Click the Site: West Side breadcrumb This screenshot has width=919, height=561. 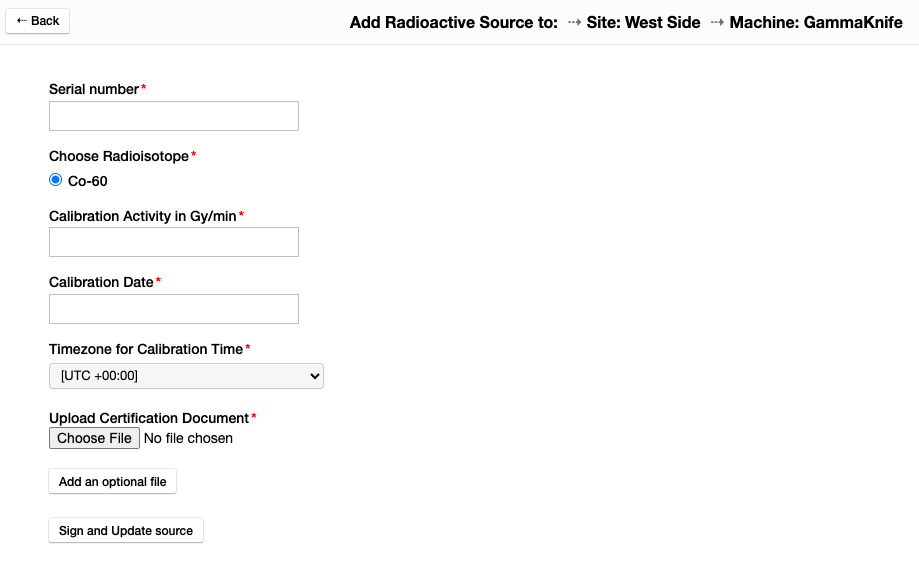click(x=643, y=23)
